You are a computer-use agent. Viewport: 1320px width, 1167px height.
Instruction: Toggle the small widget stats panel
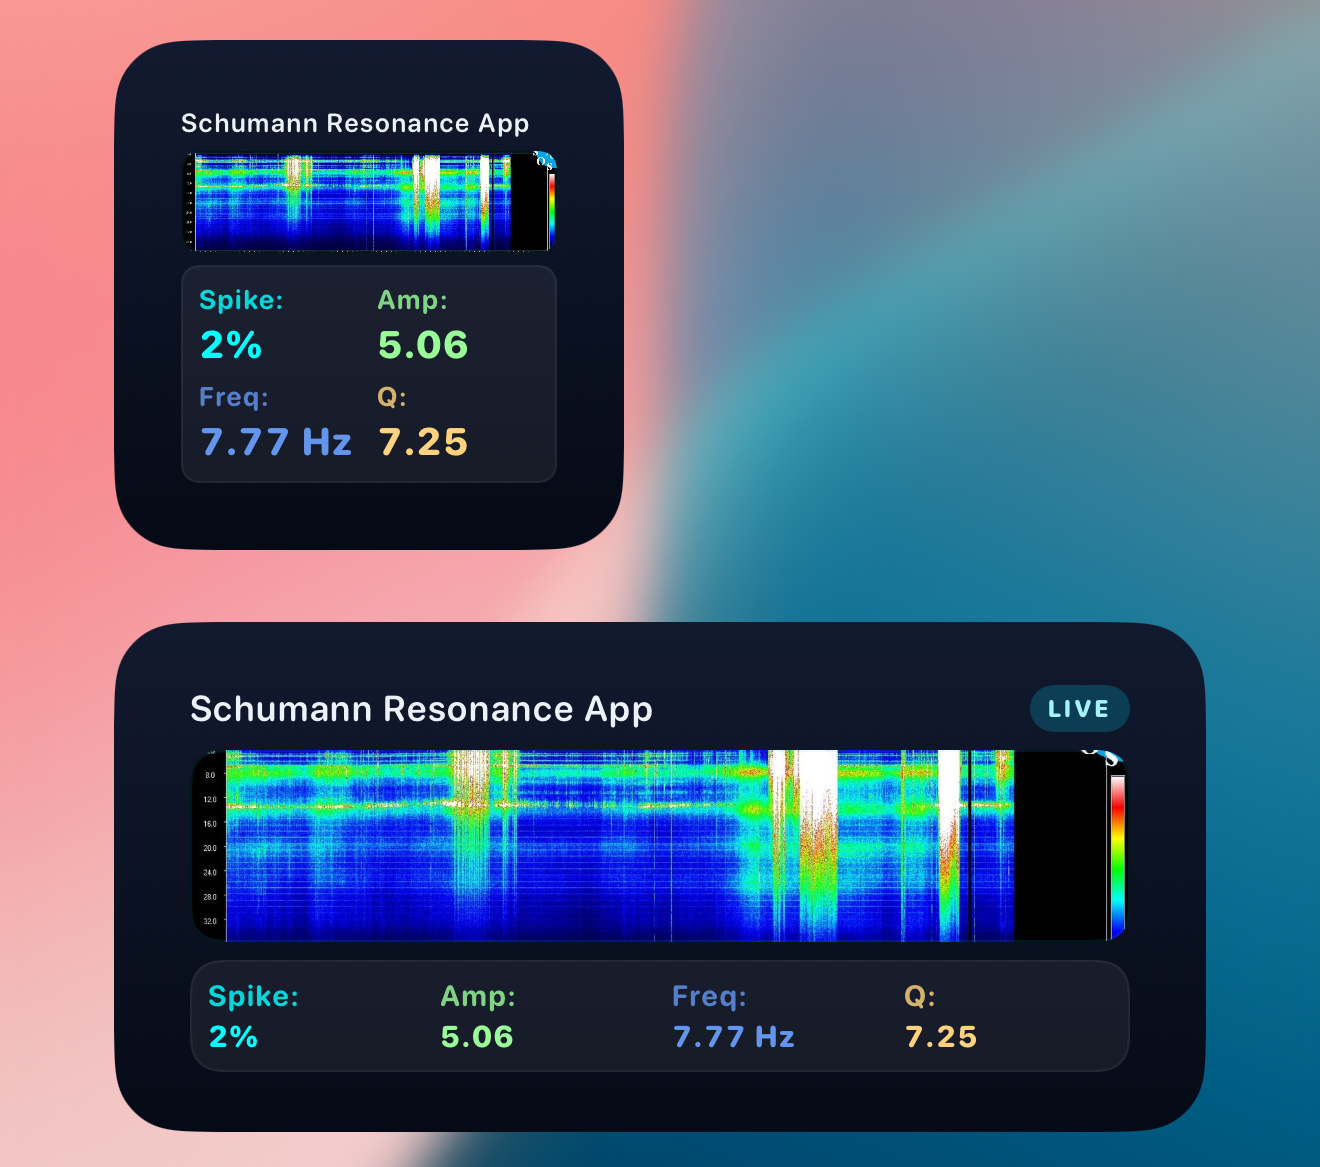[x=369, y=372]
